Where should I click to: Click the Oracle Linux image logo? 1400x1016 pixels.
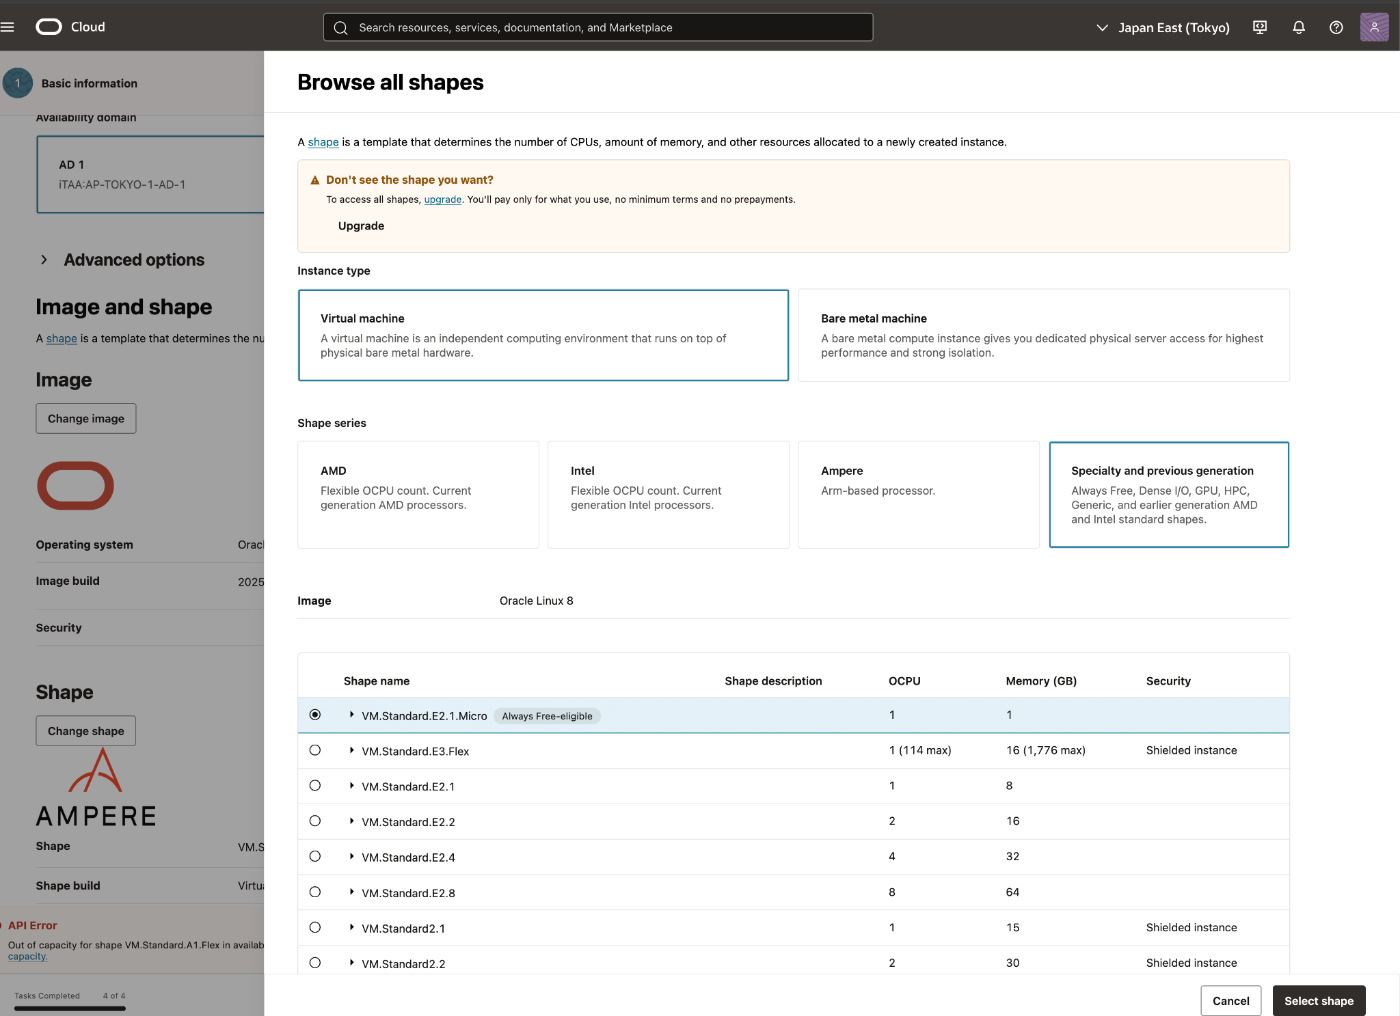click(75, 486)
